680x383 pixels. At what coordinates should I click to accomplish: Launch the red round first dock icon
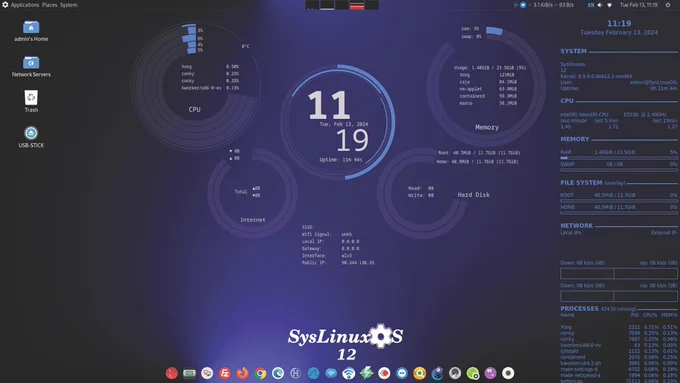pyautogui.click(x=172, y=373)
